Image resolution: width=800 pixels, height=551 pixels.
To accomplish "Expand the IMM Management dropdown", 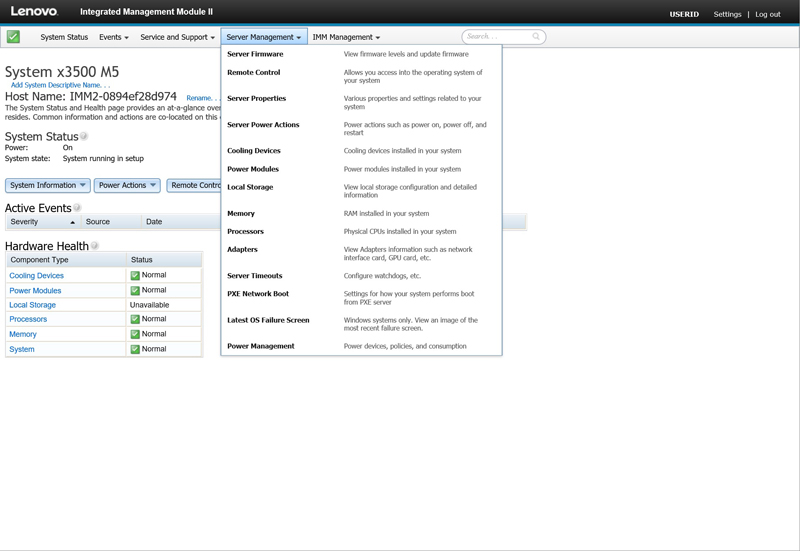I will click(346, 37).
